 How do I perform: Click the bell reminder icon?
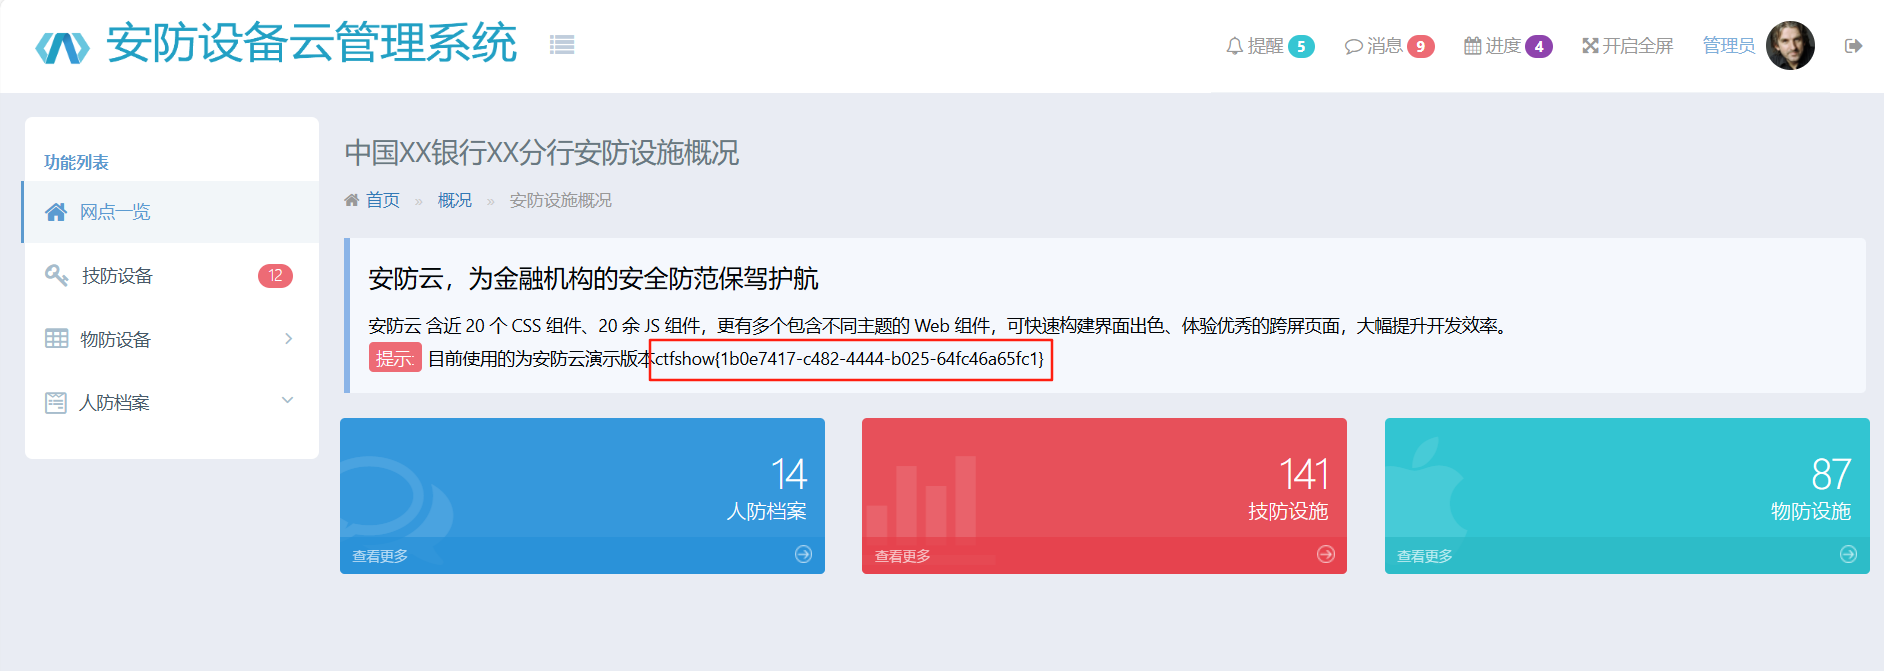click(x=1235, y=46)
